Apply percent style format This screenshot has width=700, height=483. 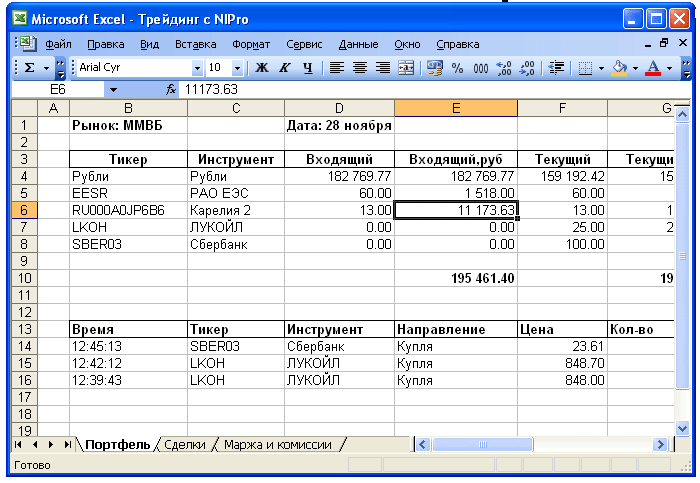(457, 68)
